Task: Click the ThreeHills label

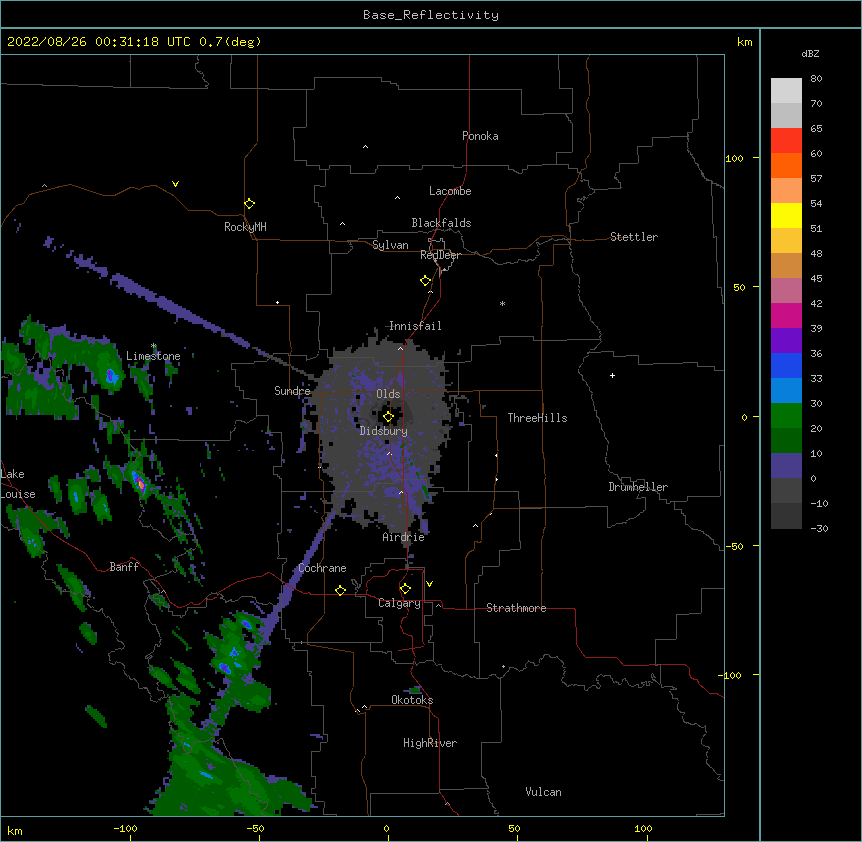Action: (x=537, y=418)
